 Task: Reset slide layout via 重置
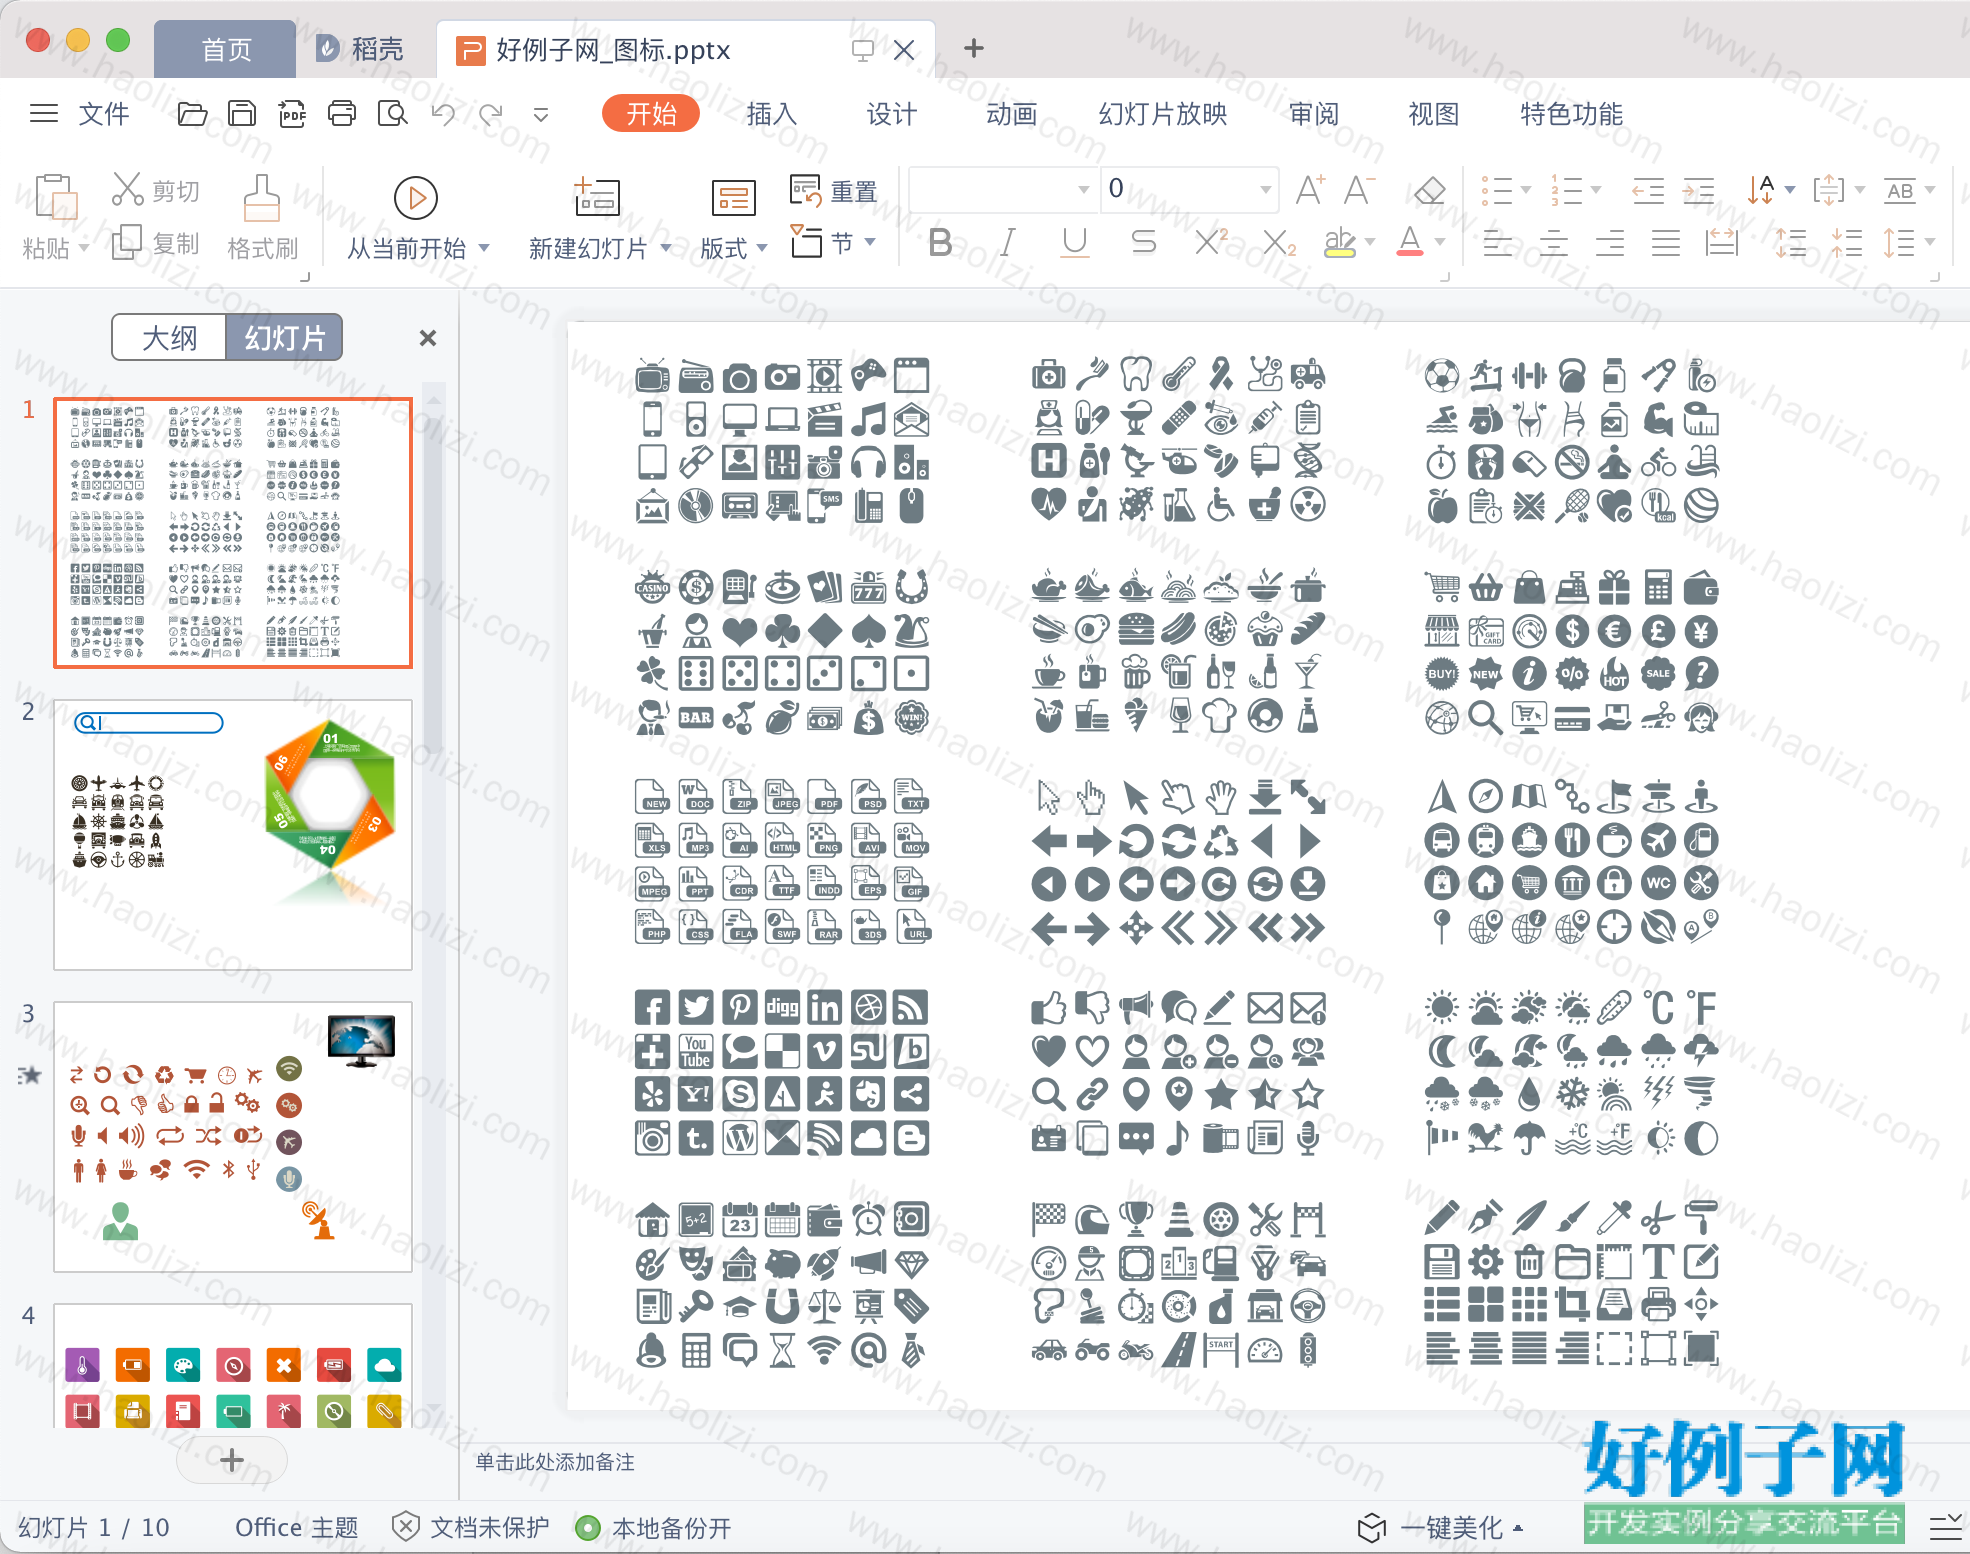click(833, 190)
